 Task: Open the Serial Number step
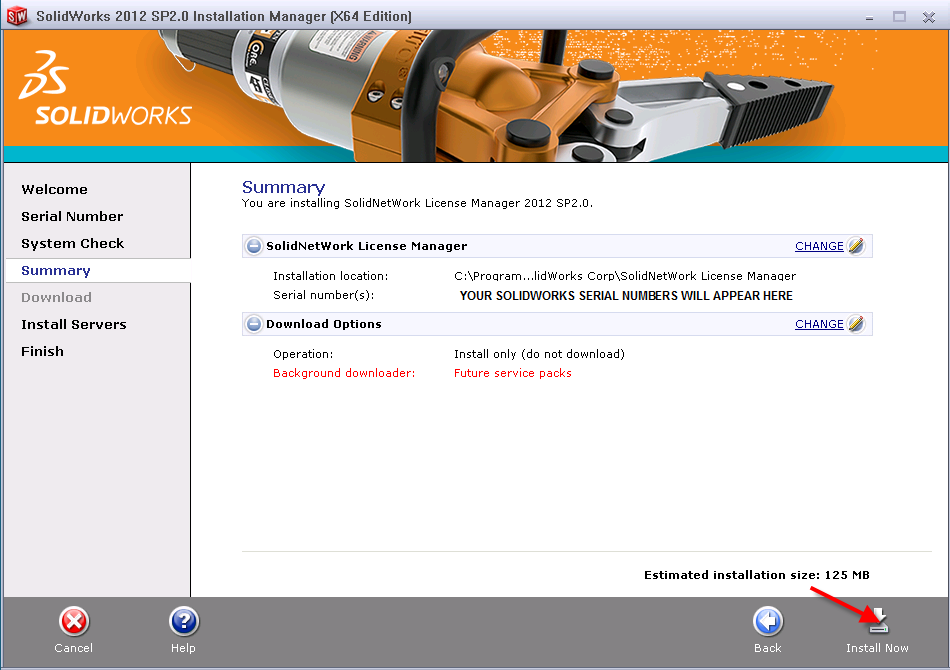[x=72, y=216]
